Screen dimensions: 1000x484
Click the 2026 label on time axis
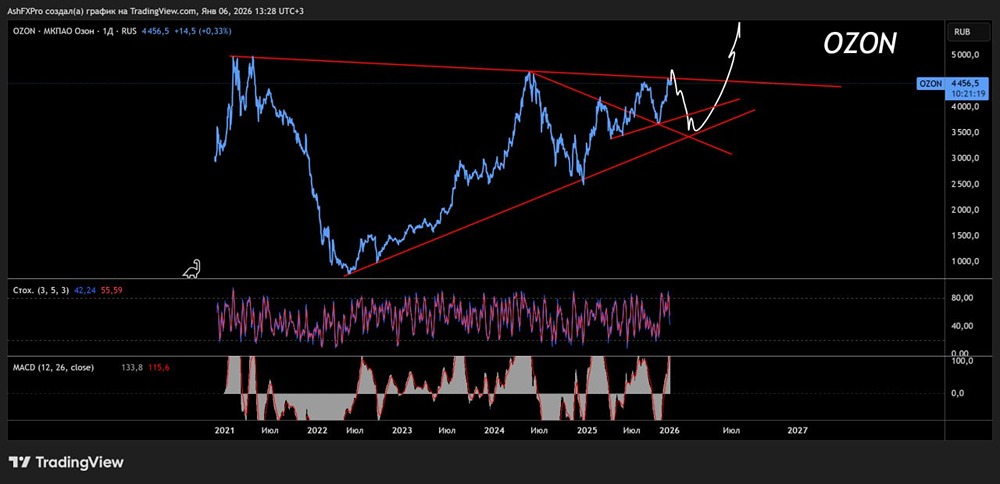670,430
